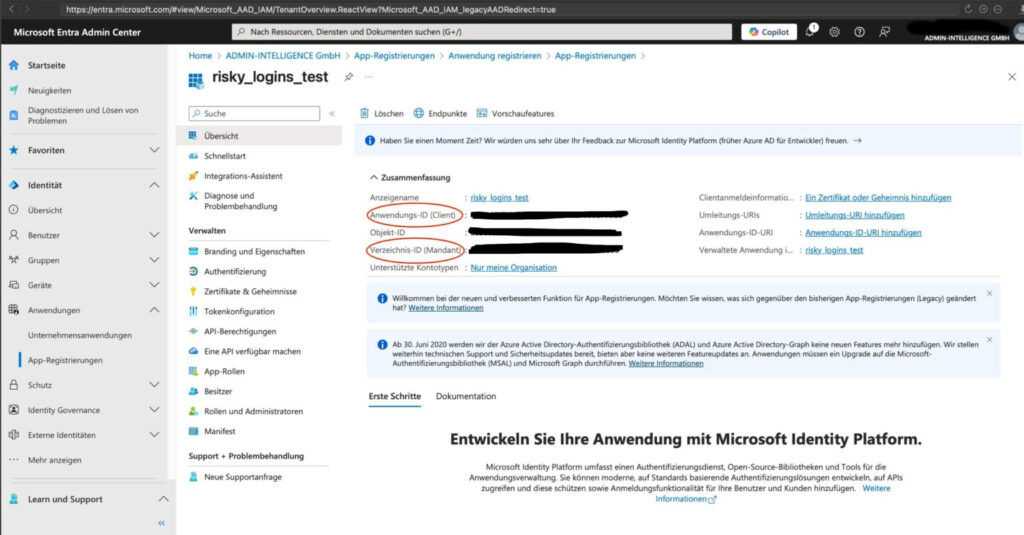The height and width of the screenshot is (535, 1024).
Task: Click Anwendungs-ID-URI hinzufügen link
Action: [x=863, y=233]
